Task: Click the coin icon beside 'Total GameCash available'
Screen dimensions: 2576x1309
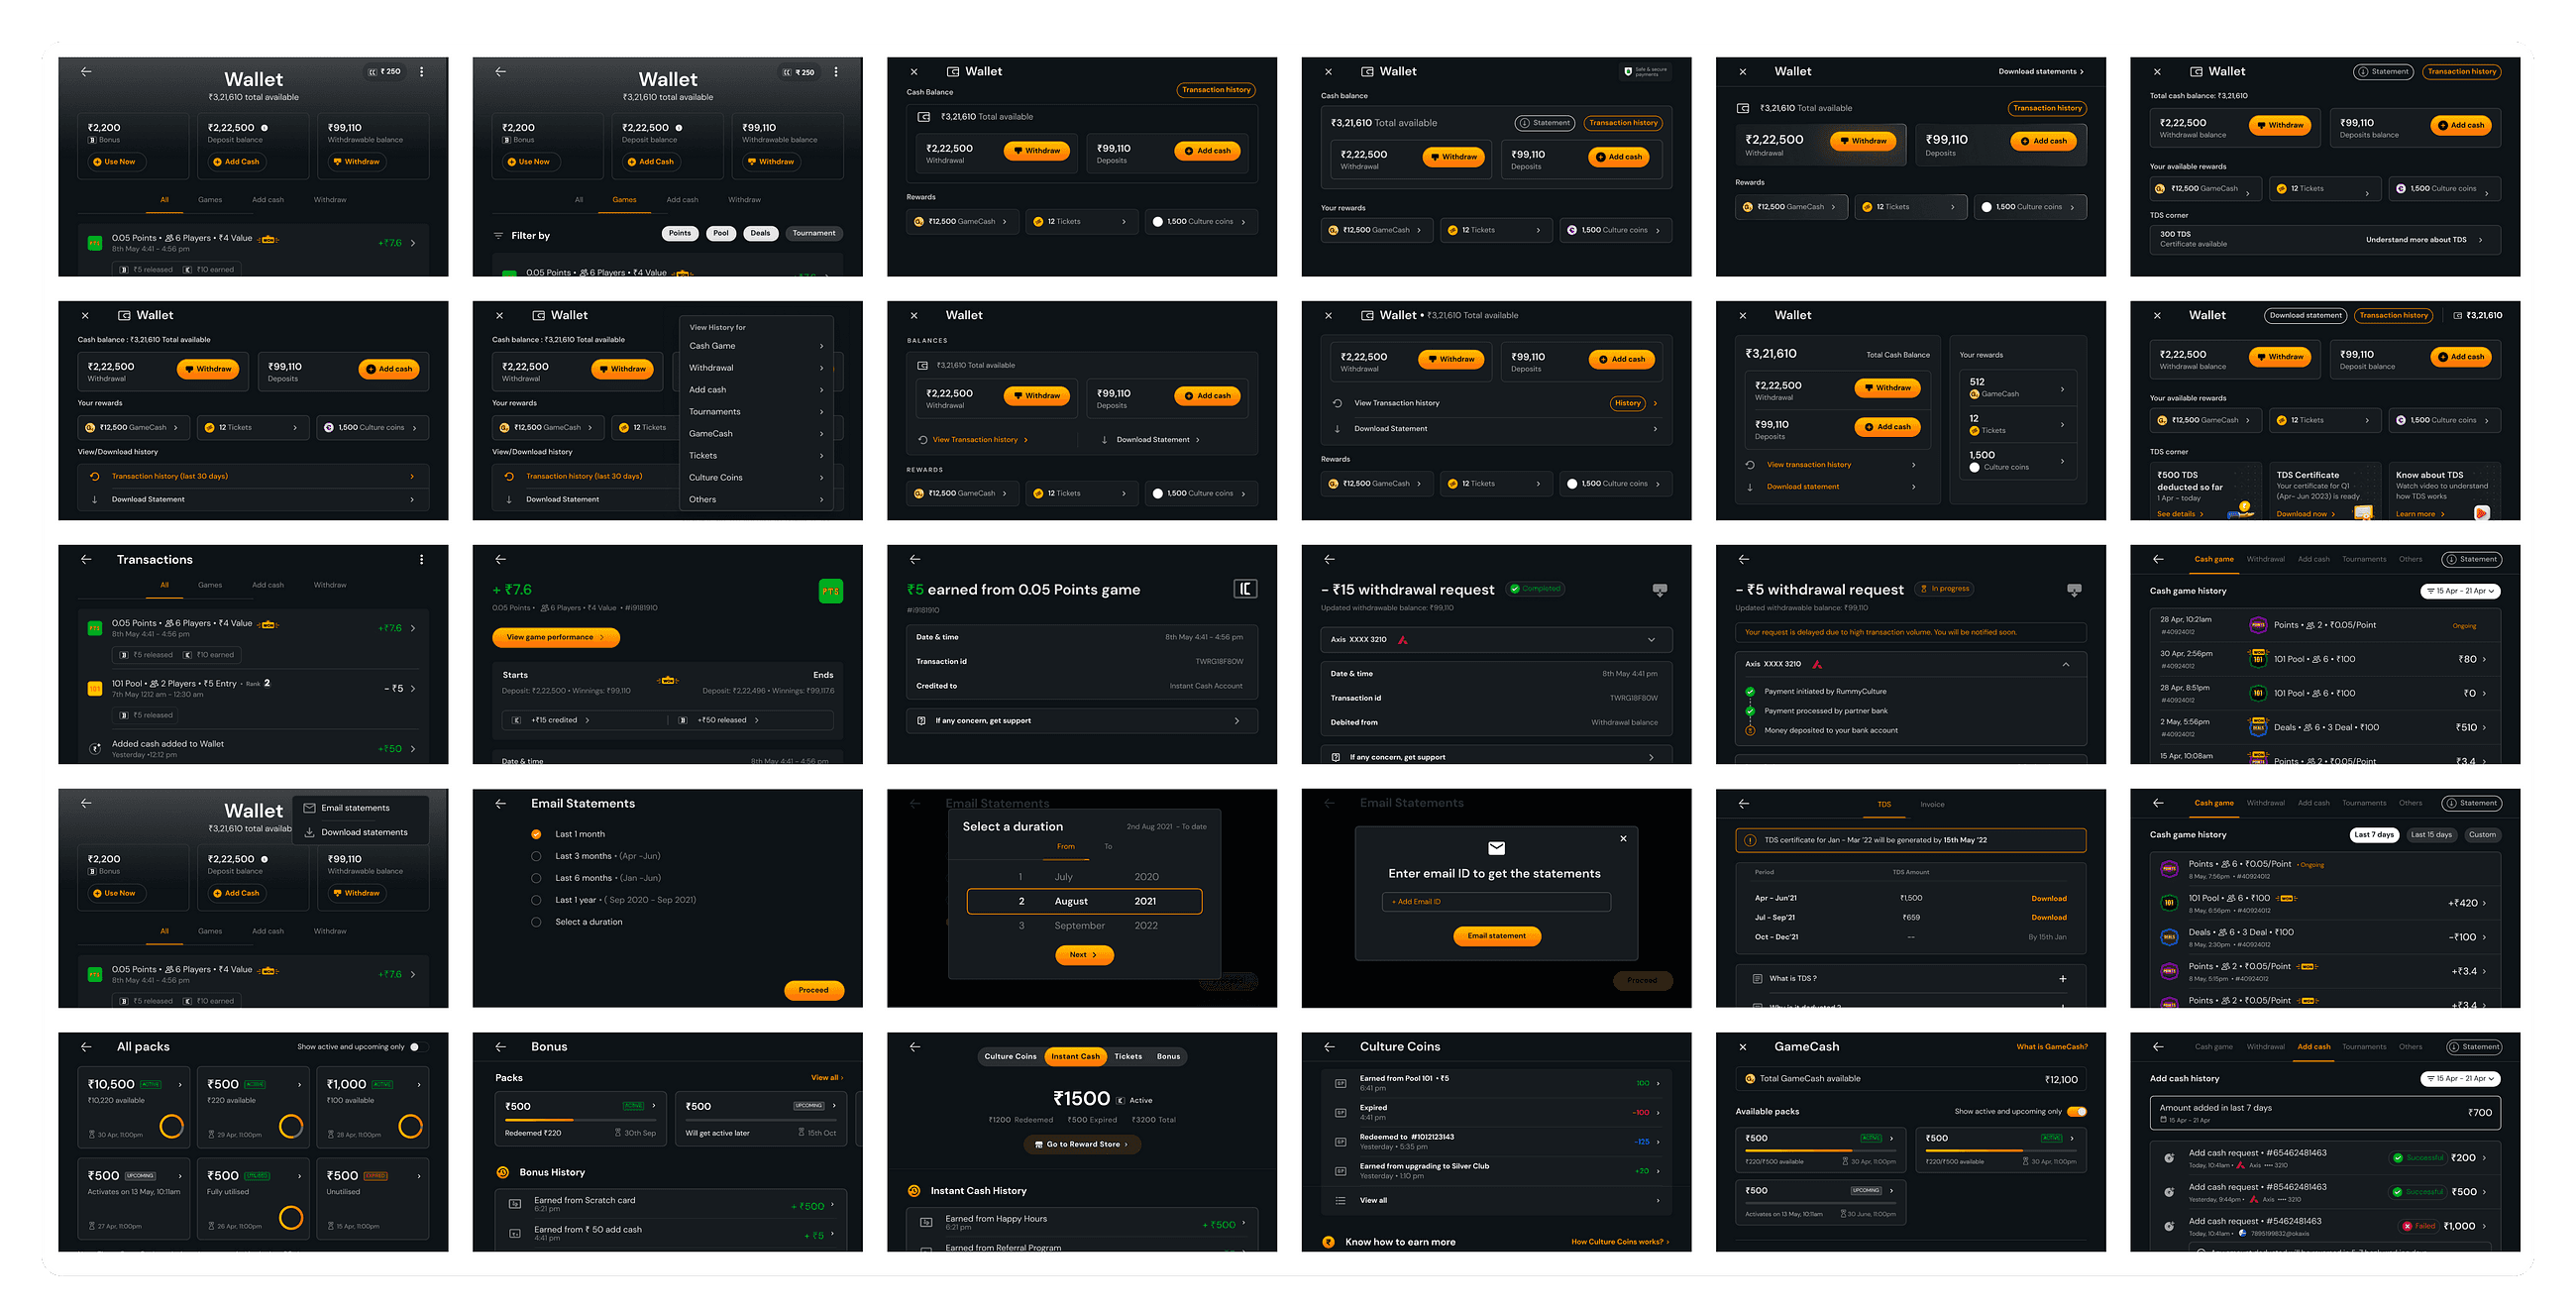Action: [x=1750, y=1079]
